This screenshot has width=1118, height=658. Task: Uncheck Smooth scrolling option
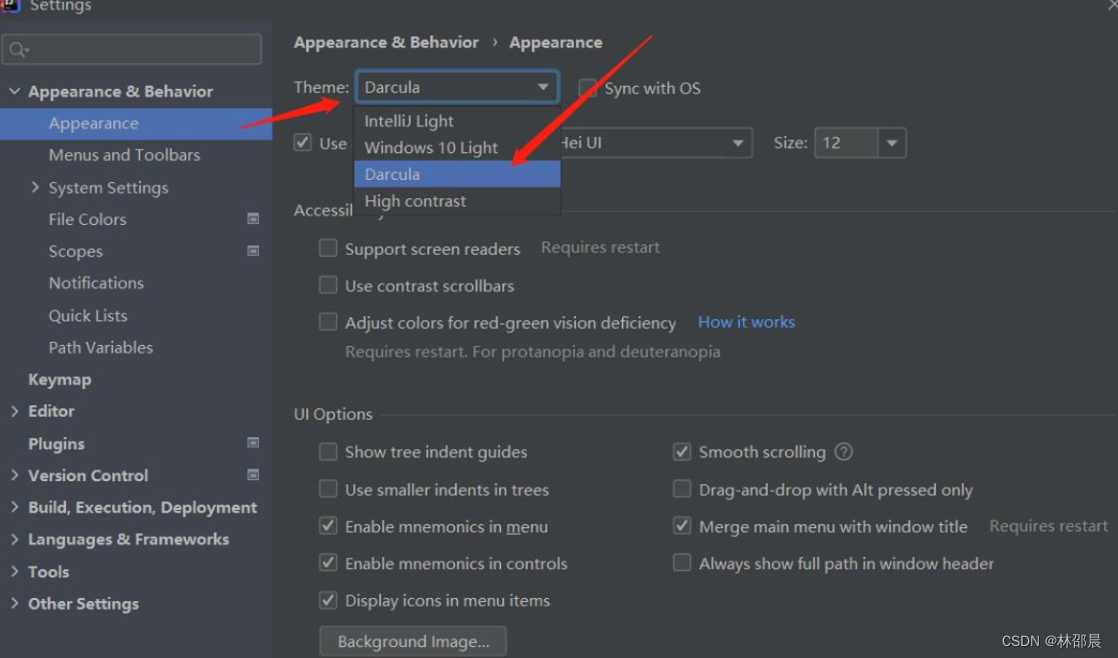682,452
